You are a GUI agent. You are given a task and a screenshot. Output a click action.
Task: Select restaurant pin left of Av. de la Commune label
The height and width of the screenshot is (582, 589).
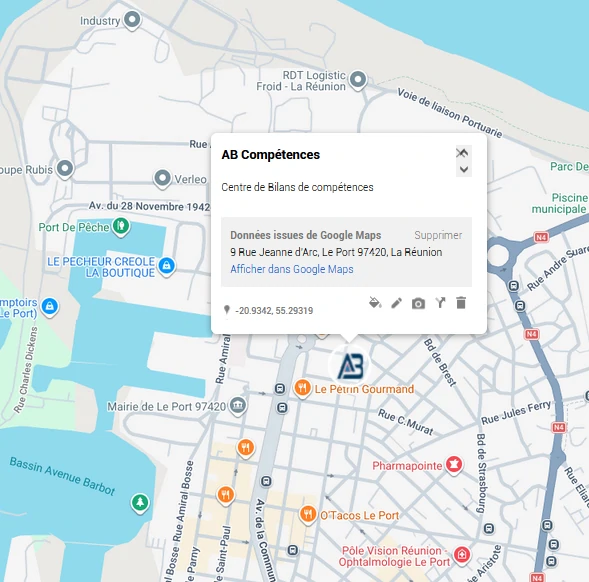click(225, 495)
